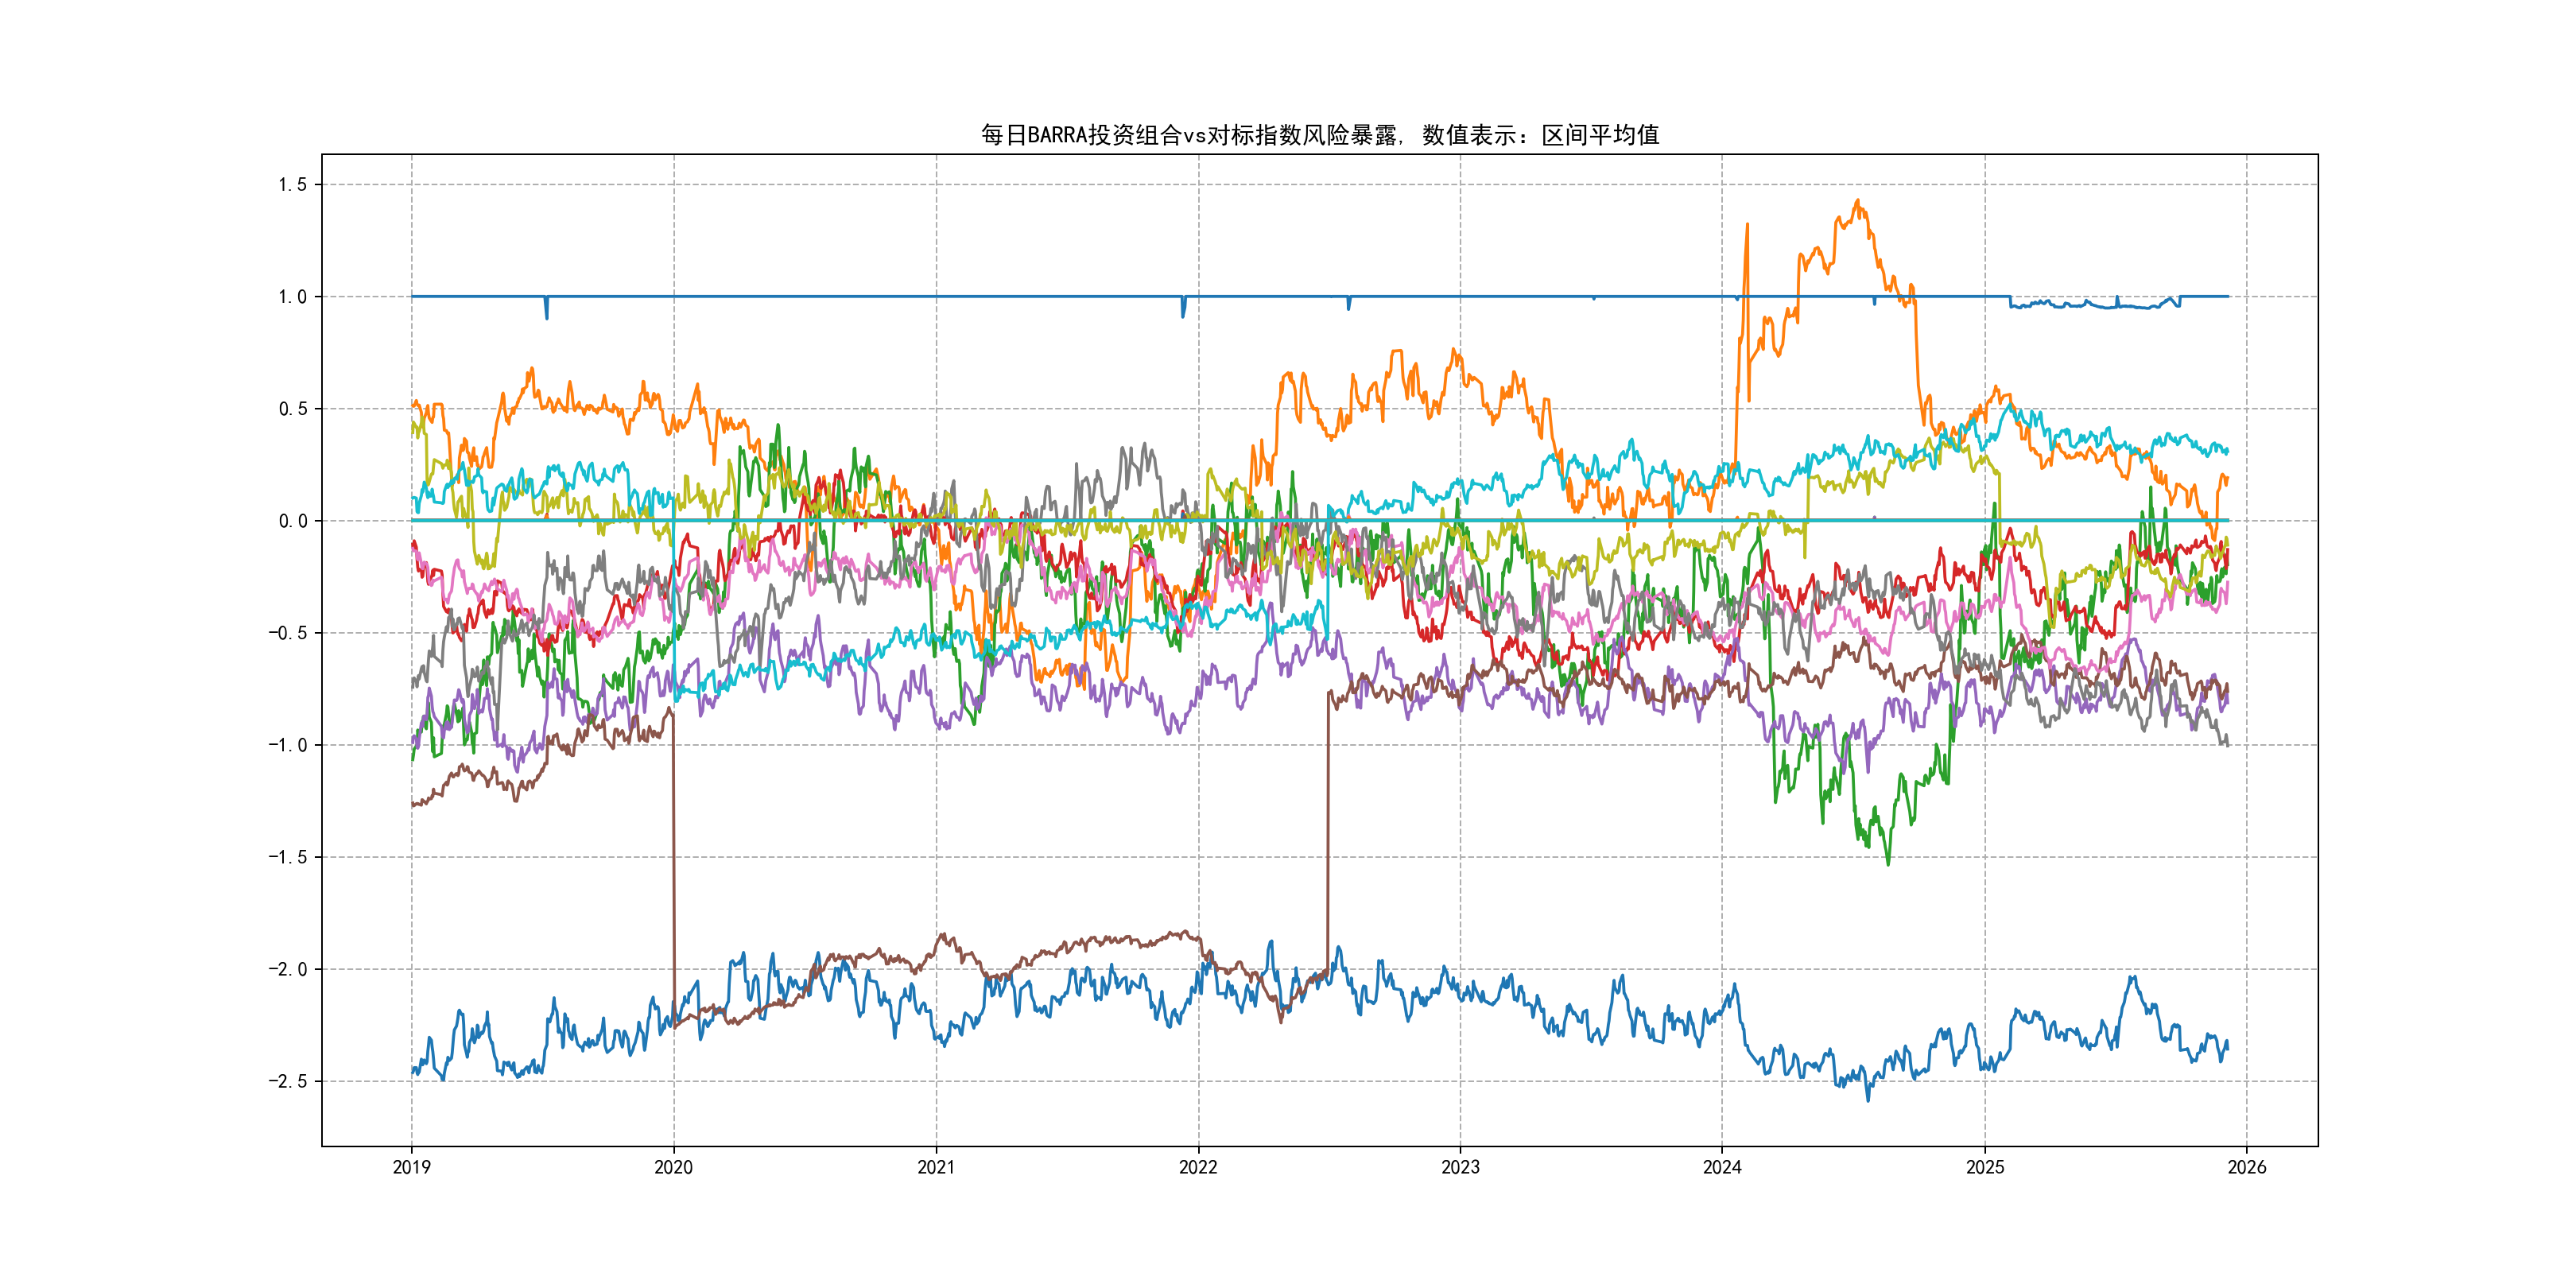This screenshot has height=1288, width=2576.
Task: Click the -1.5 y-axis tick label
Action: [x=287, y=857]
